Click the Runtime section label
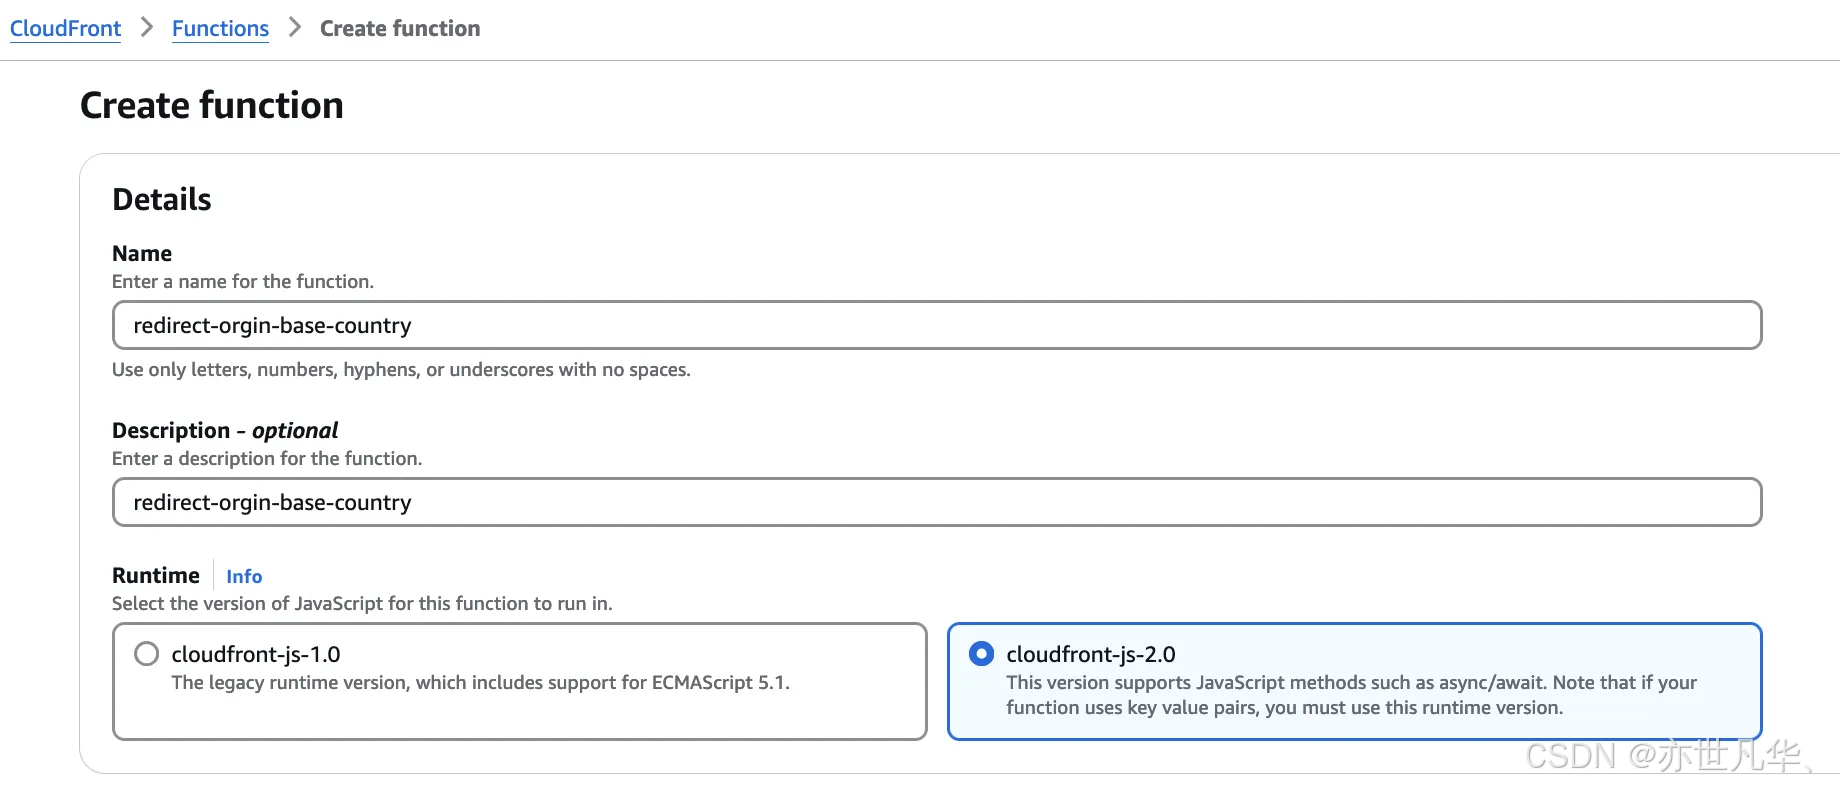The height and width of the screenshot is (788, 1840). (156, 575)
